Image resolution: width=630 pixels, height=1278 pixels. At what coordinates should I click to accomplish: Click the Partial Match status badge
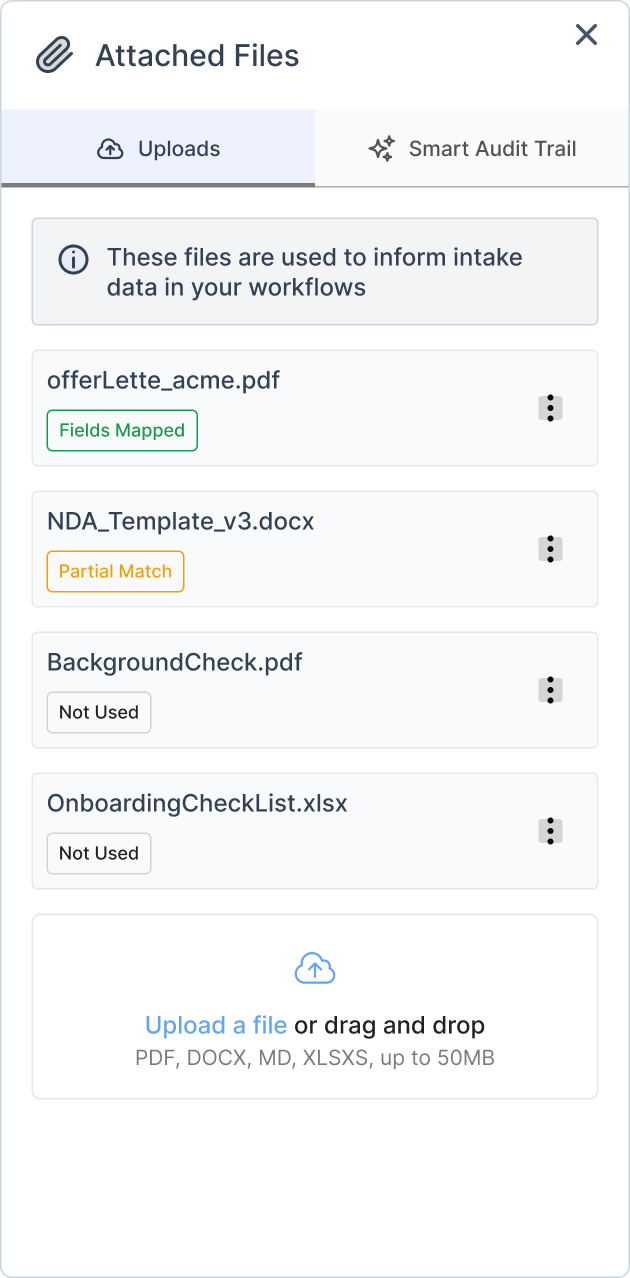[x=115, y=572]
